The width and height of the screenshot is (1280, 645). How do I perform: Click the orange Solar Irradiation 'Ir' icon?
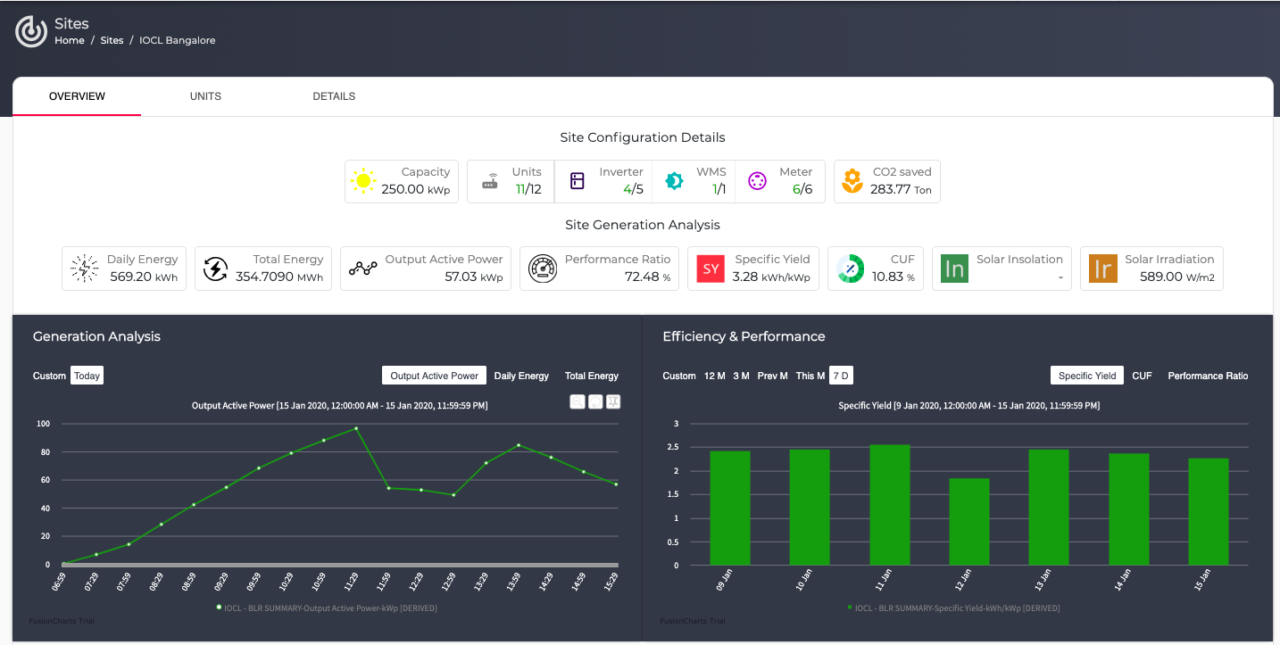[x=1101, y=268]
